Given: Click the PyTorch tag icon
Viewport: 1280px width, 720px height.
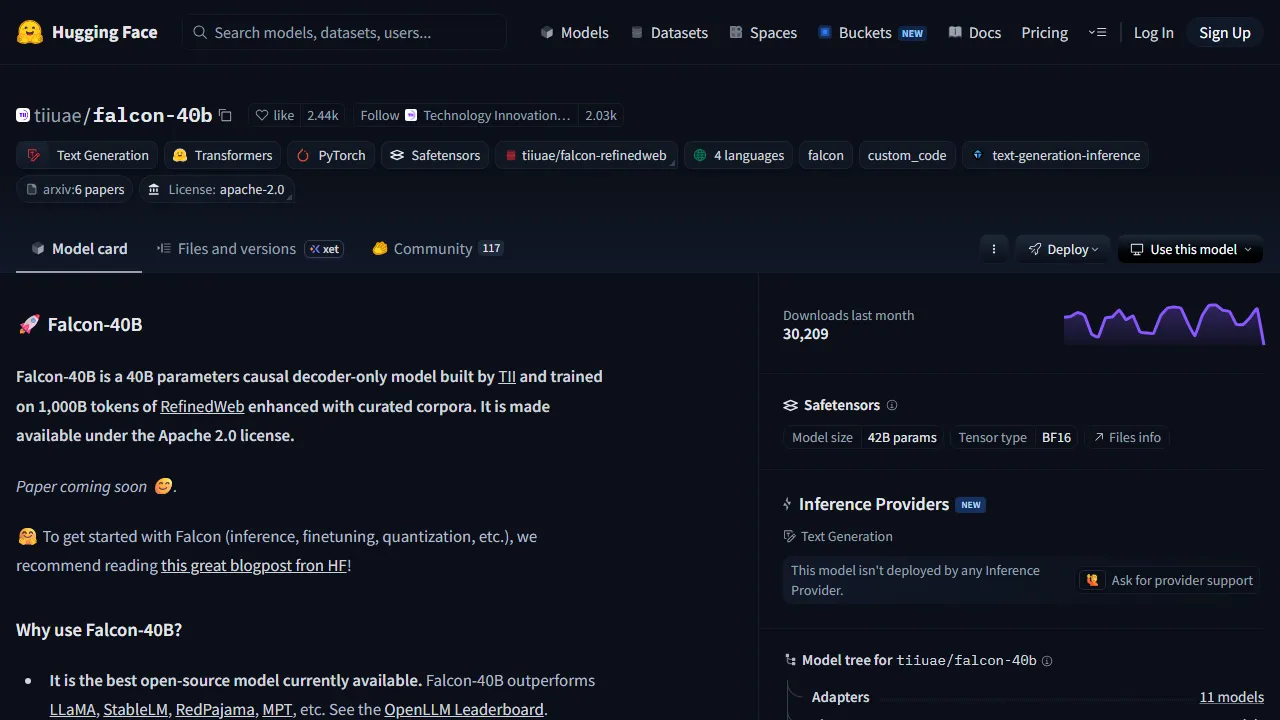Looking at the screenshot, I should (x=303, y=155).
